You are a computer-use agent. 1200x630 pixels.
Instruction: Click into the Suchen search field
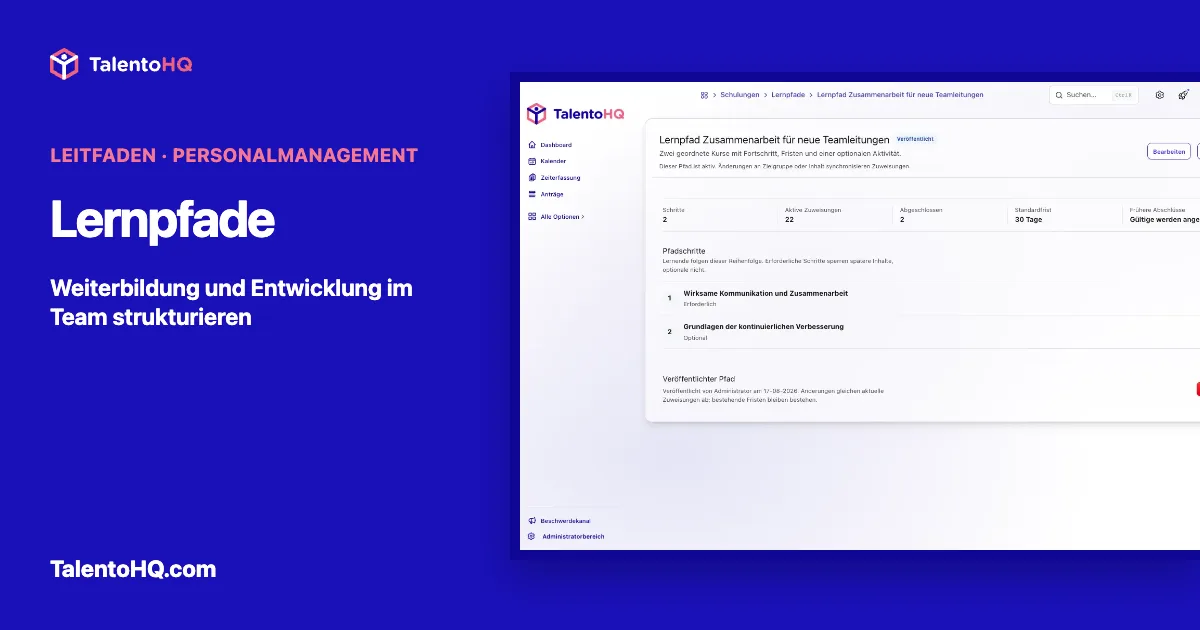[1094, 95]
